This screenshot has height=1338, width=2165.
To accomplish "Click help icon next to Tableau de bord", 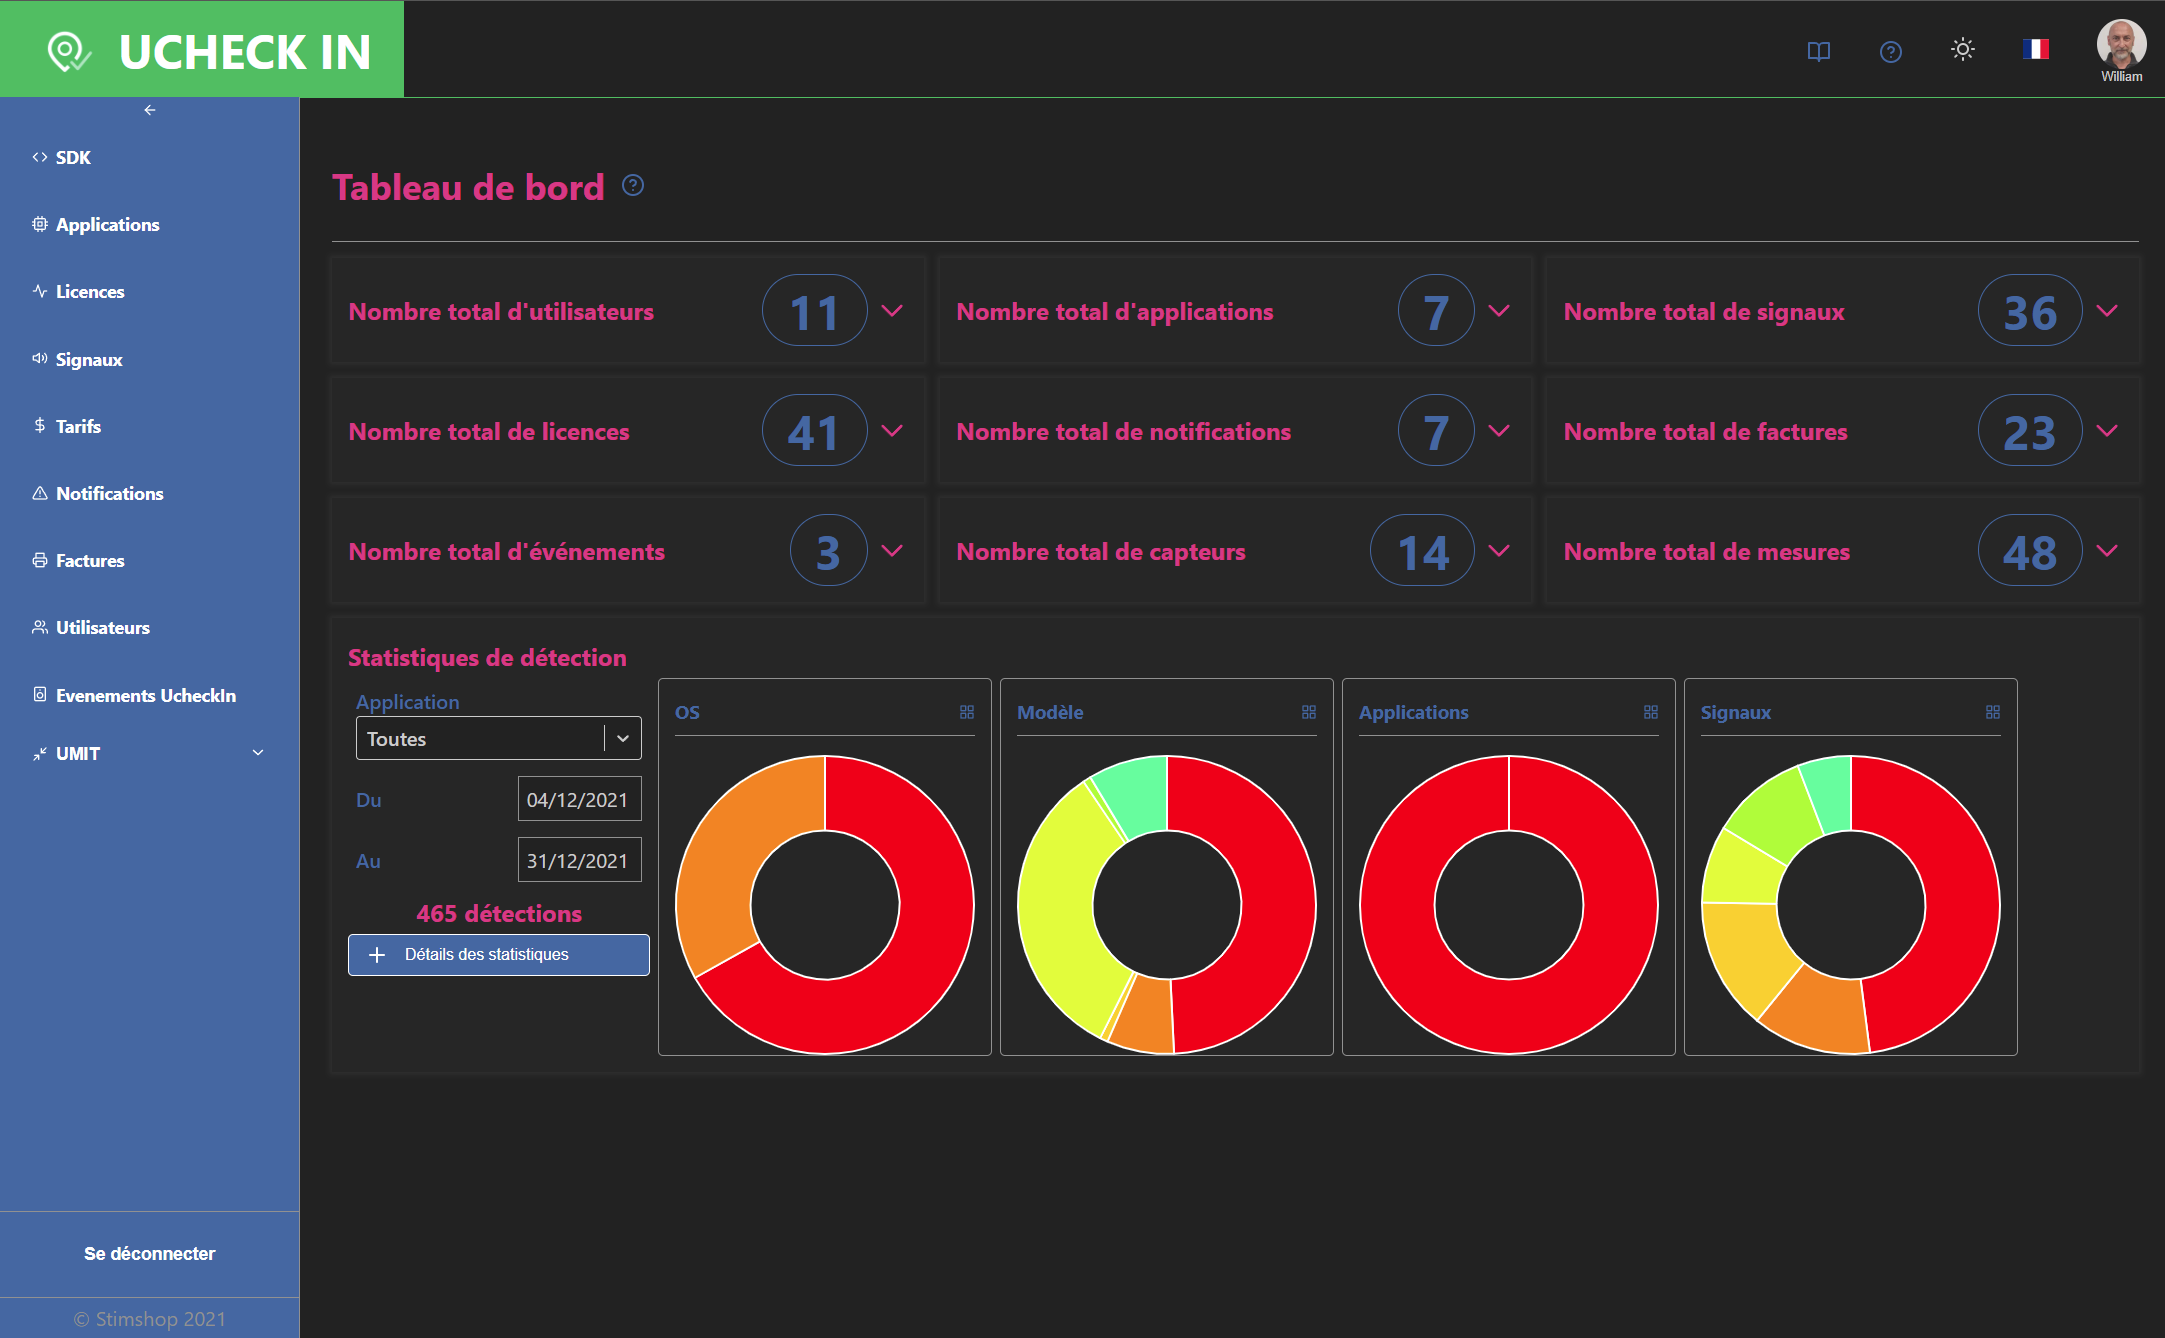I will pos(633,186).
